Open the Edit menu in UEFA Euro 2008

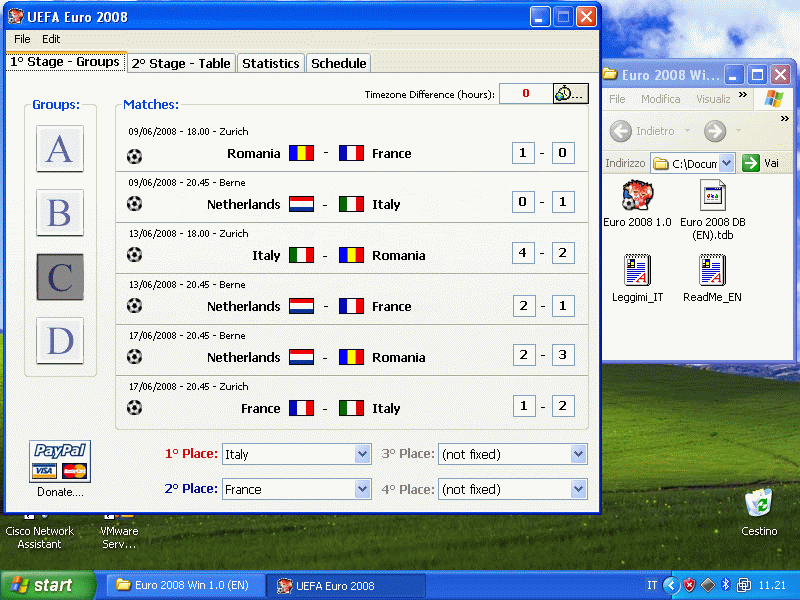(x=51, y=39)
